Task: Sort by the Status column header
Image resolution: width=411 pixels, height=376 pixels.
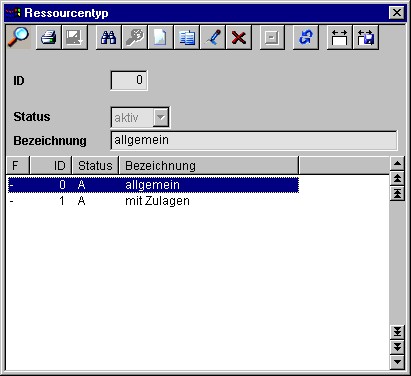Action: 95,165
